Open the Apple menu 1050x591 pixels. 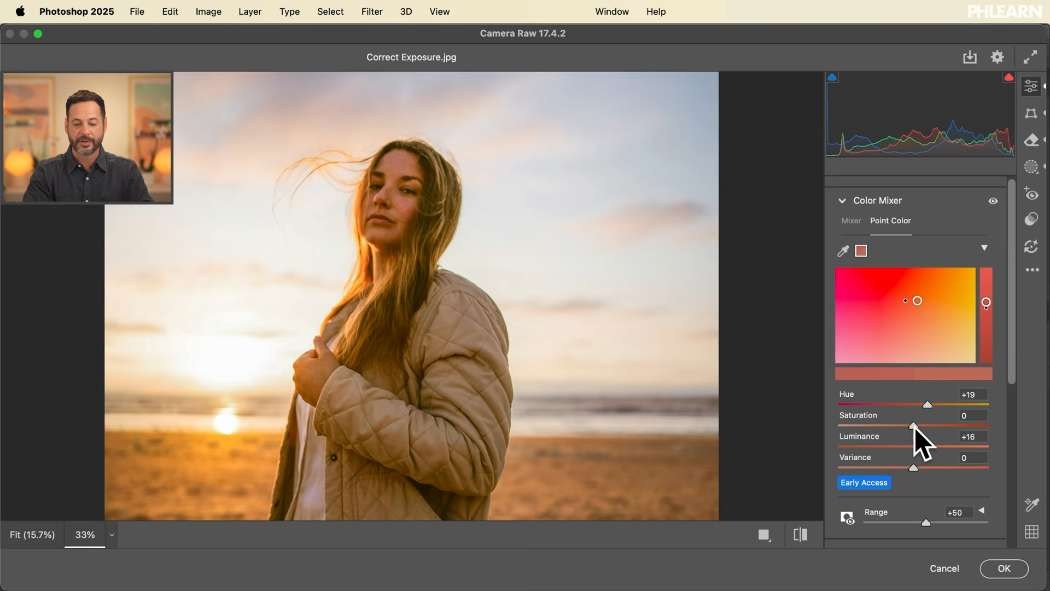(20, 11)
